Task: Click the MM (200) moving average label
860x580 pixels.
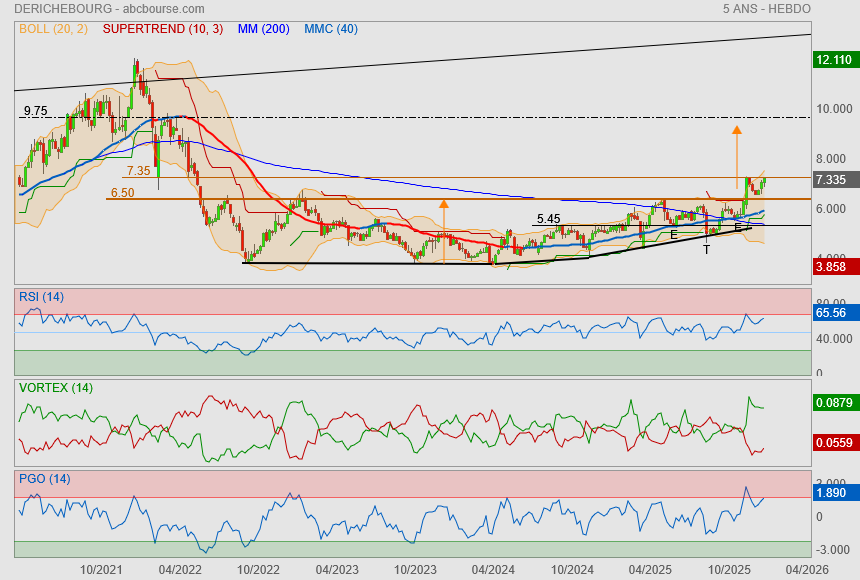Action: tap(263, 29)
